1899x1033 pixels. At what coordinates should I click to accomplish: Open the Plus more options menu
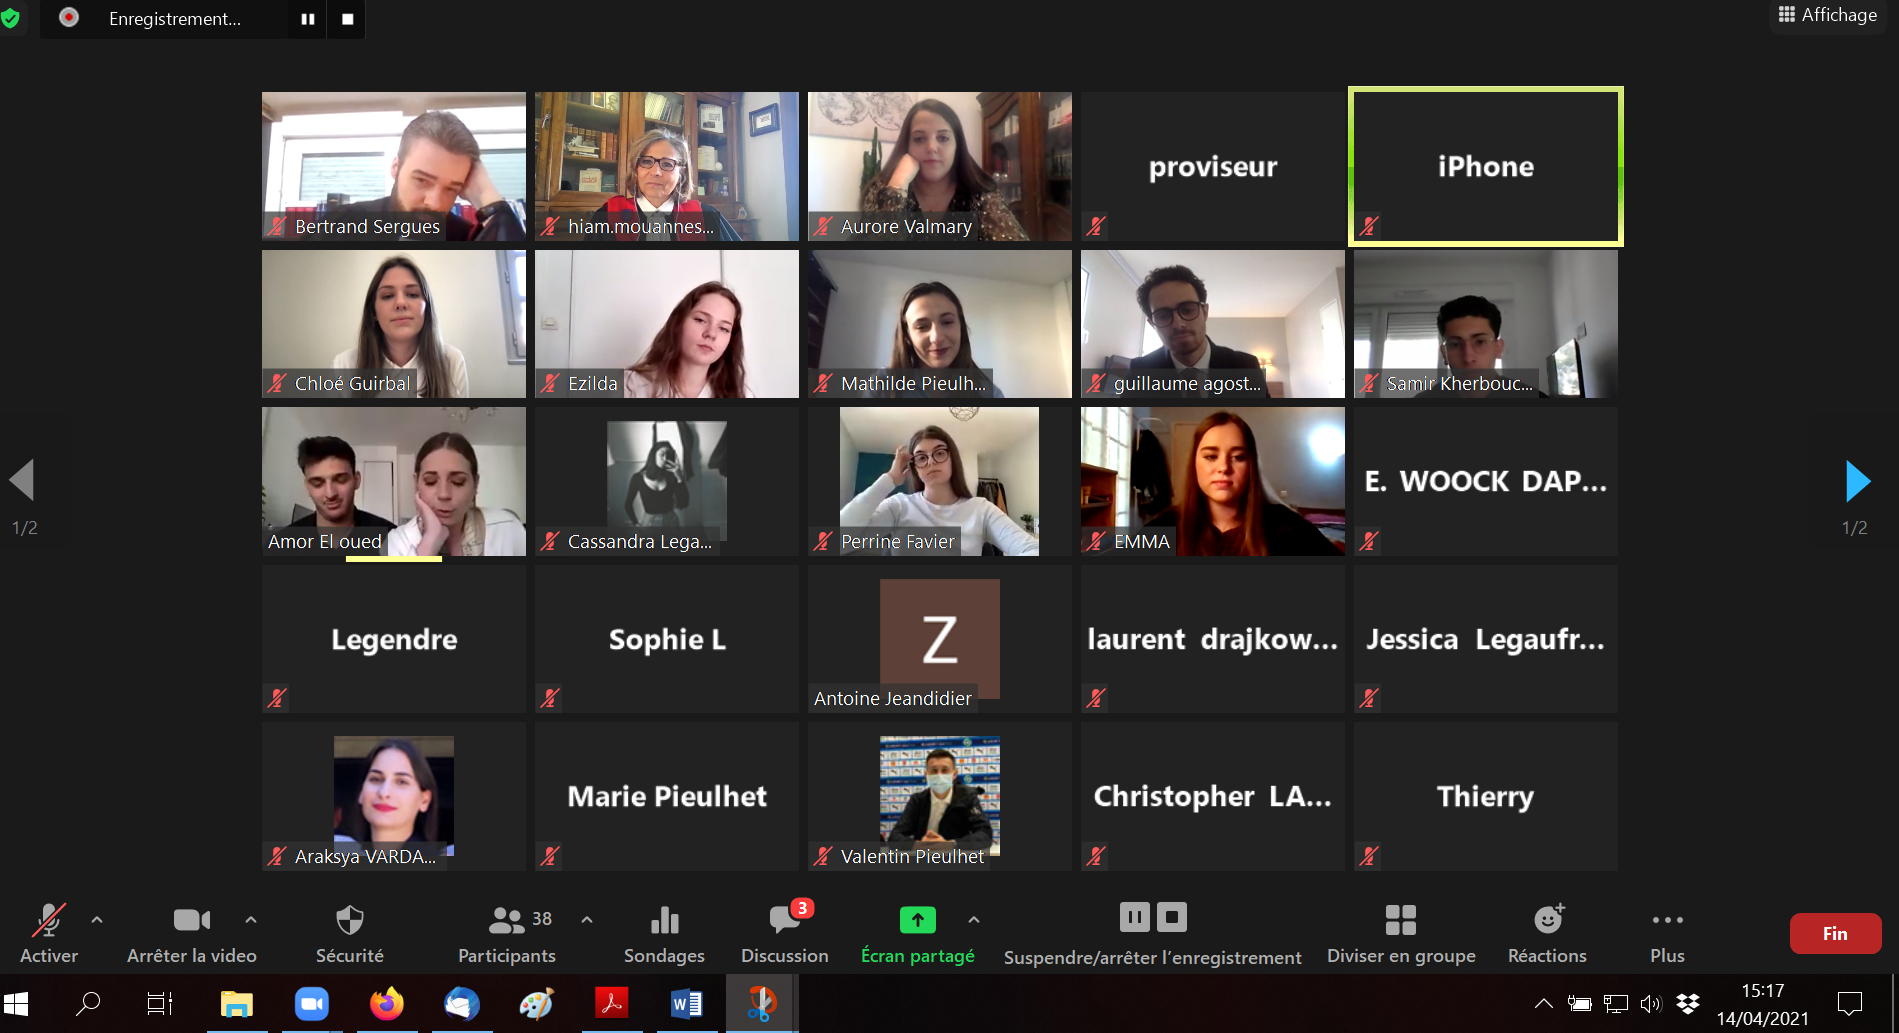click(x=1667, y=934)
